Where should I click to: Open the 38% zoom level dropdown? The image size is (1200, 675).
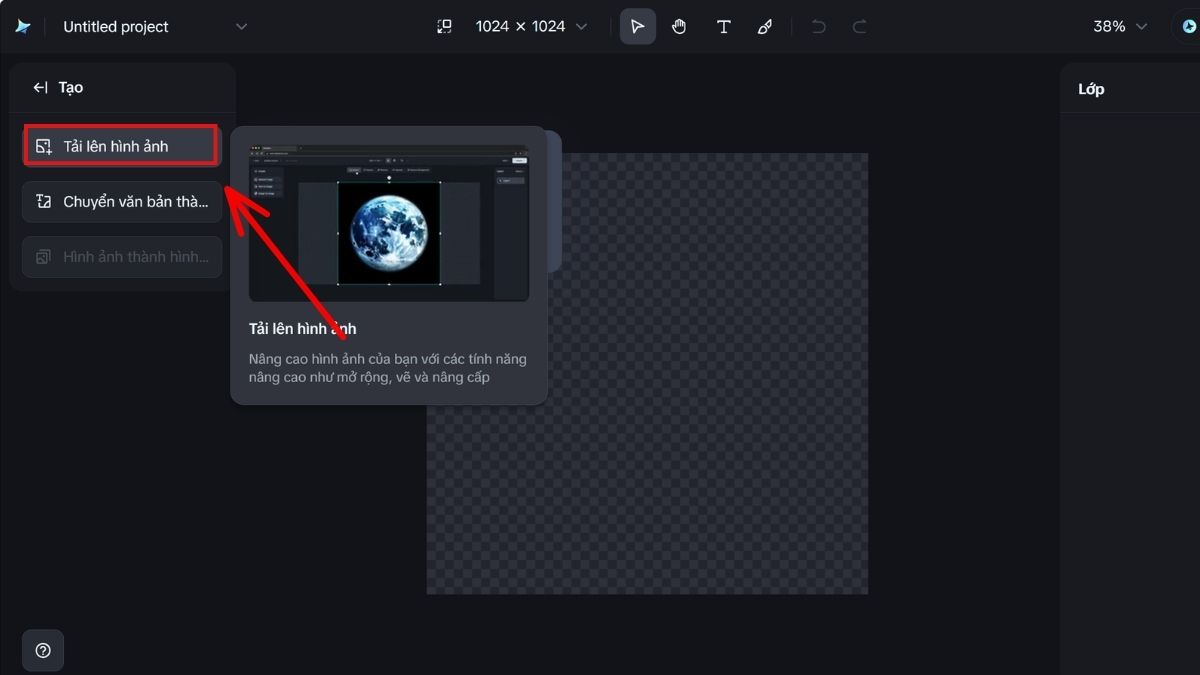(x=1120, y=27)
